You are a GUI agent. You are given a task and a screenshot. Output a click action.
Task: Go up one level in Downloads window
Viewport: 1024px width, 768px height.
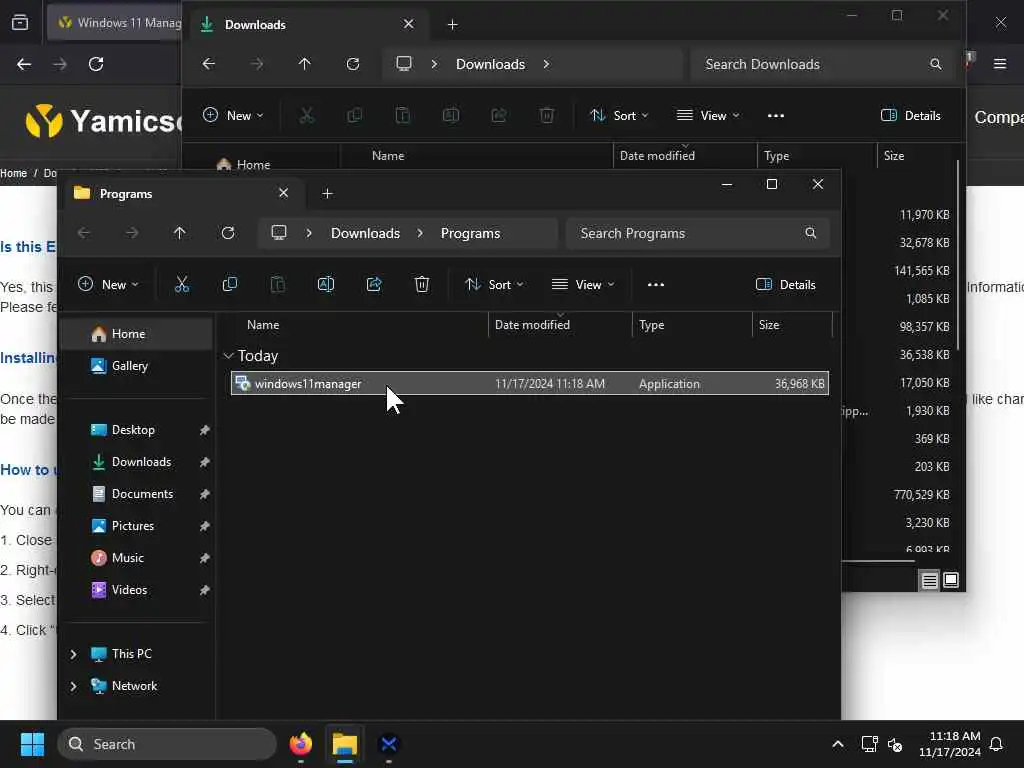[304, 64]
